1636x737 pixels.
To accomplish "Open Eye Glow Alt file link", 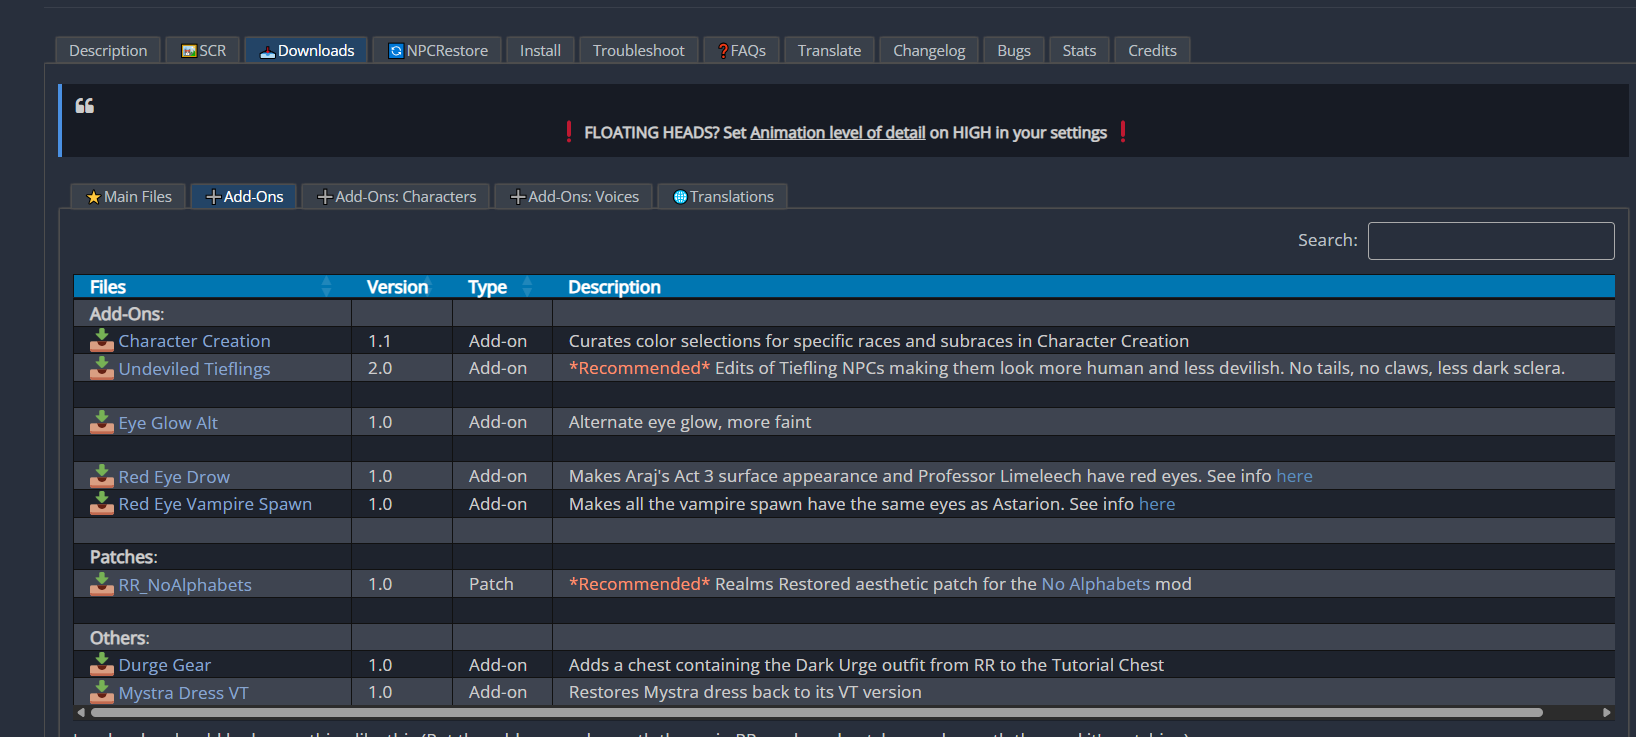I will 168,423.
